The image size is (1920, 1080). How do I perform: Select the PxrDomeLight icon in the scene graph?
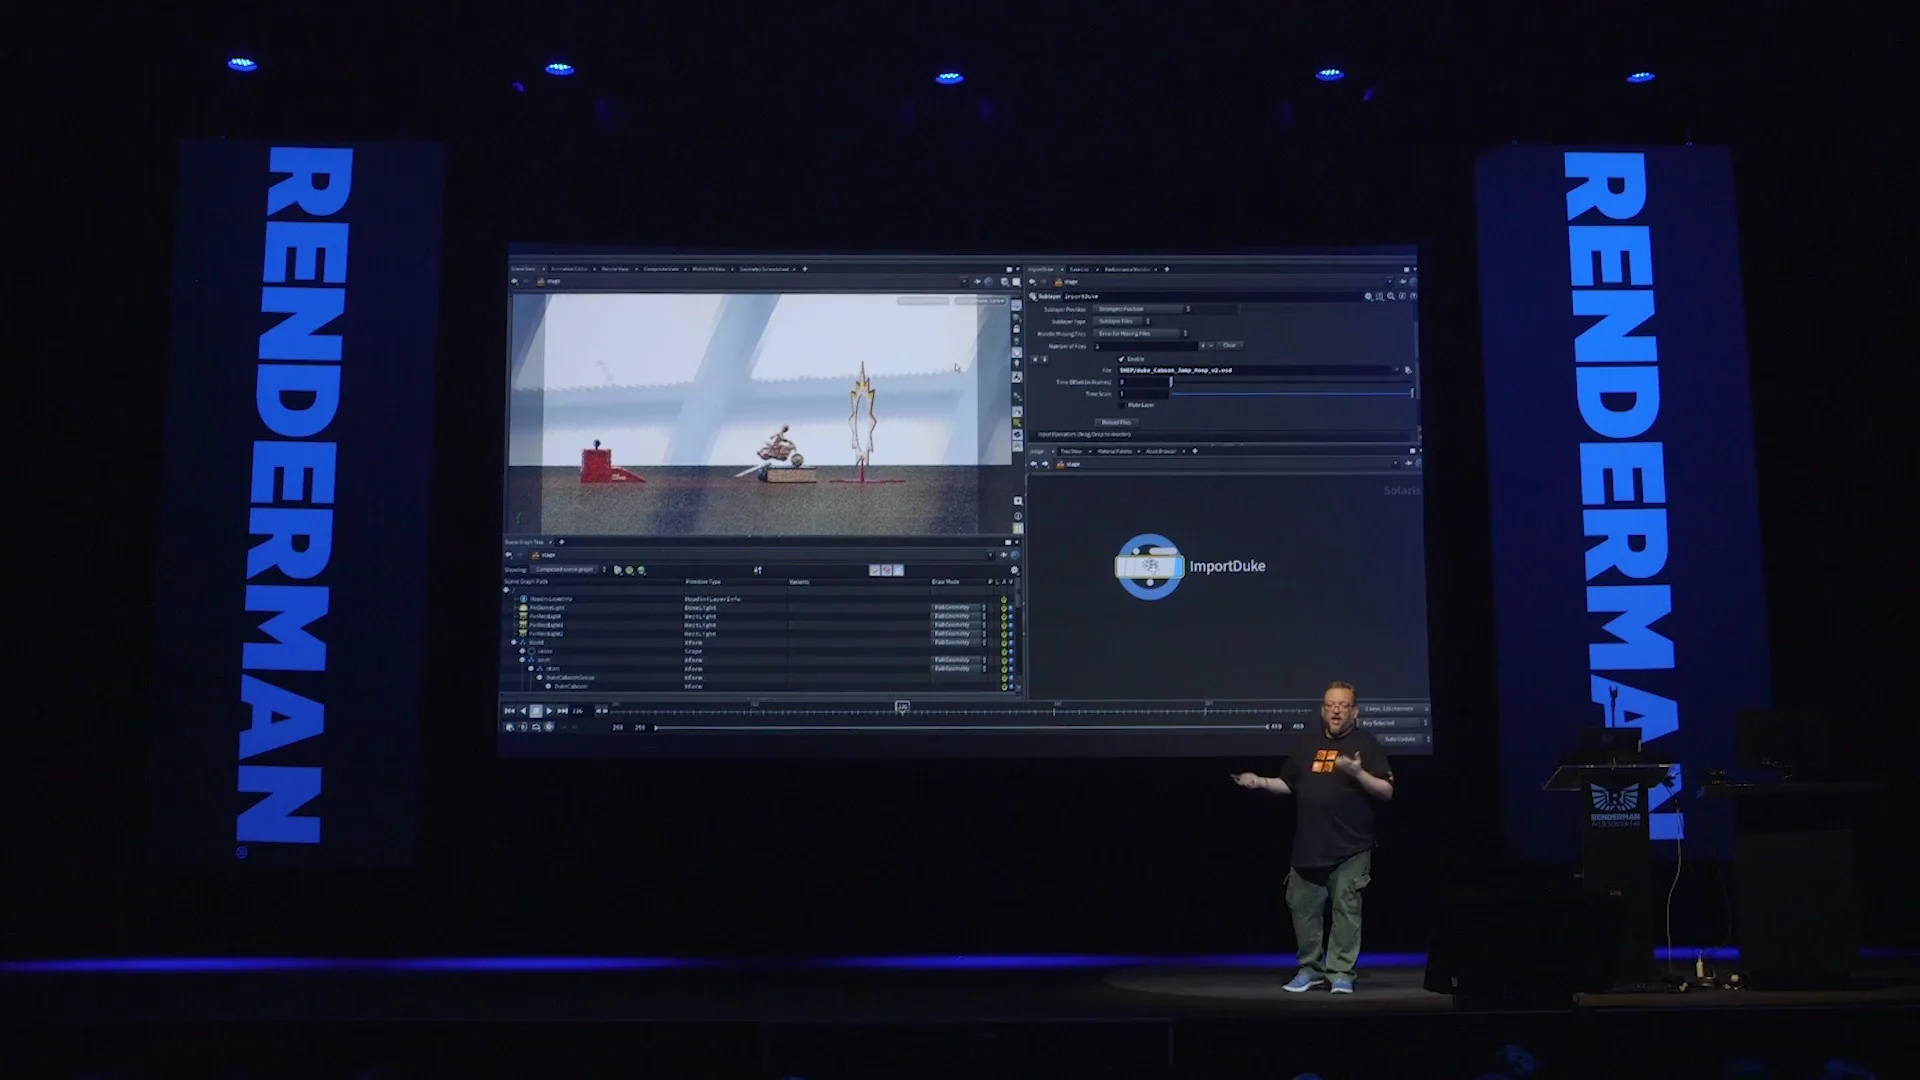[x=522, y=608]
